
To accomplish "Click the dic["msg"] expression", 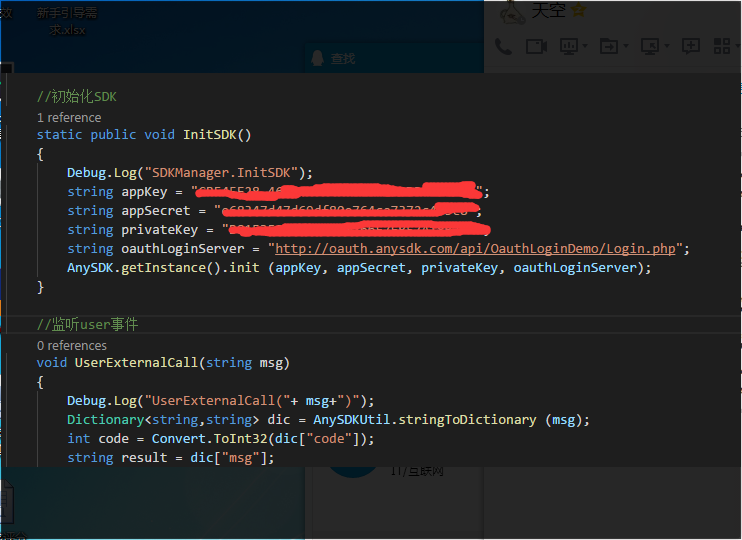I will pos(229,458).
